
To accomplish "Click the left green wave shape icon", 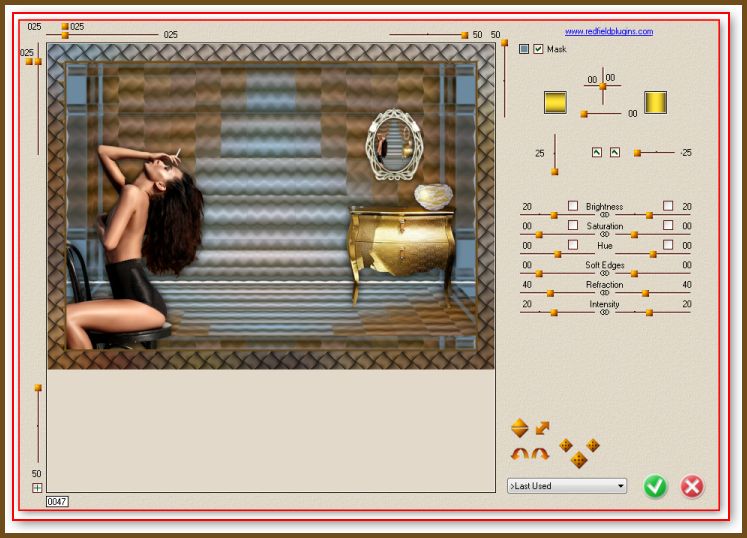I will [x=596, y=152].
